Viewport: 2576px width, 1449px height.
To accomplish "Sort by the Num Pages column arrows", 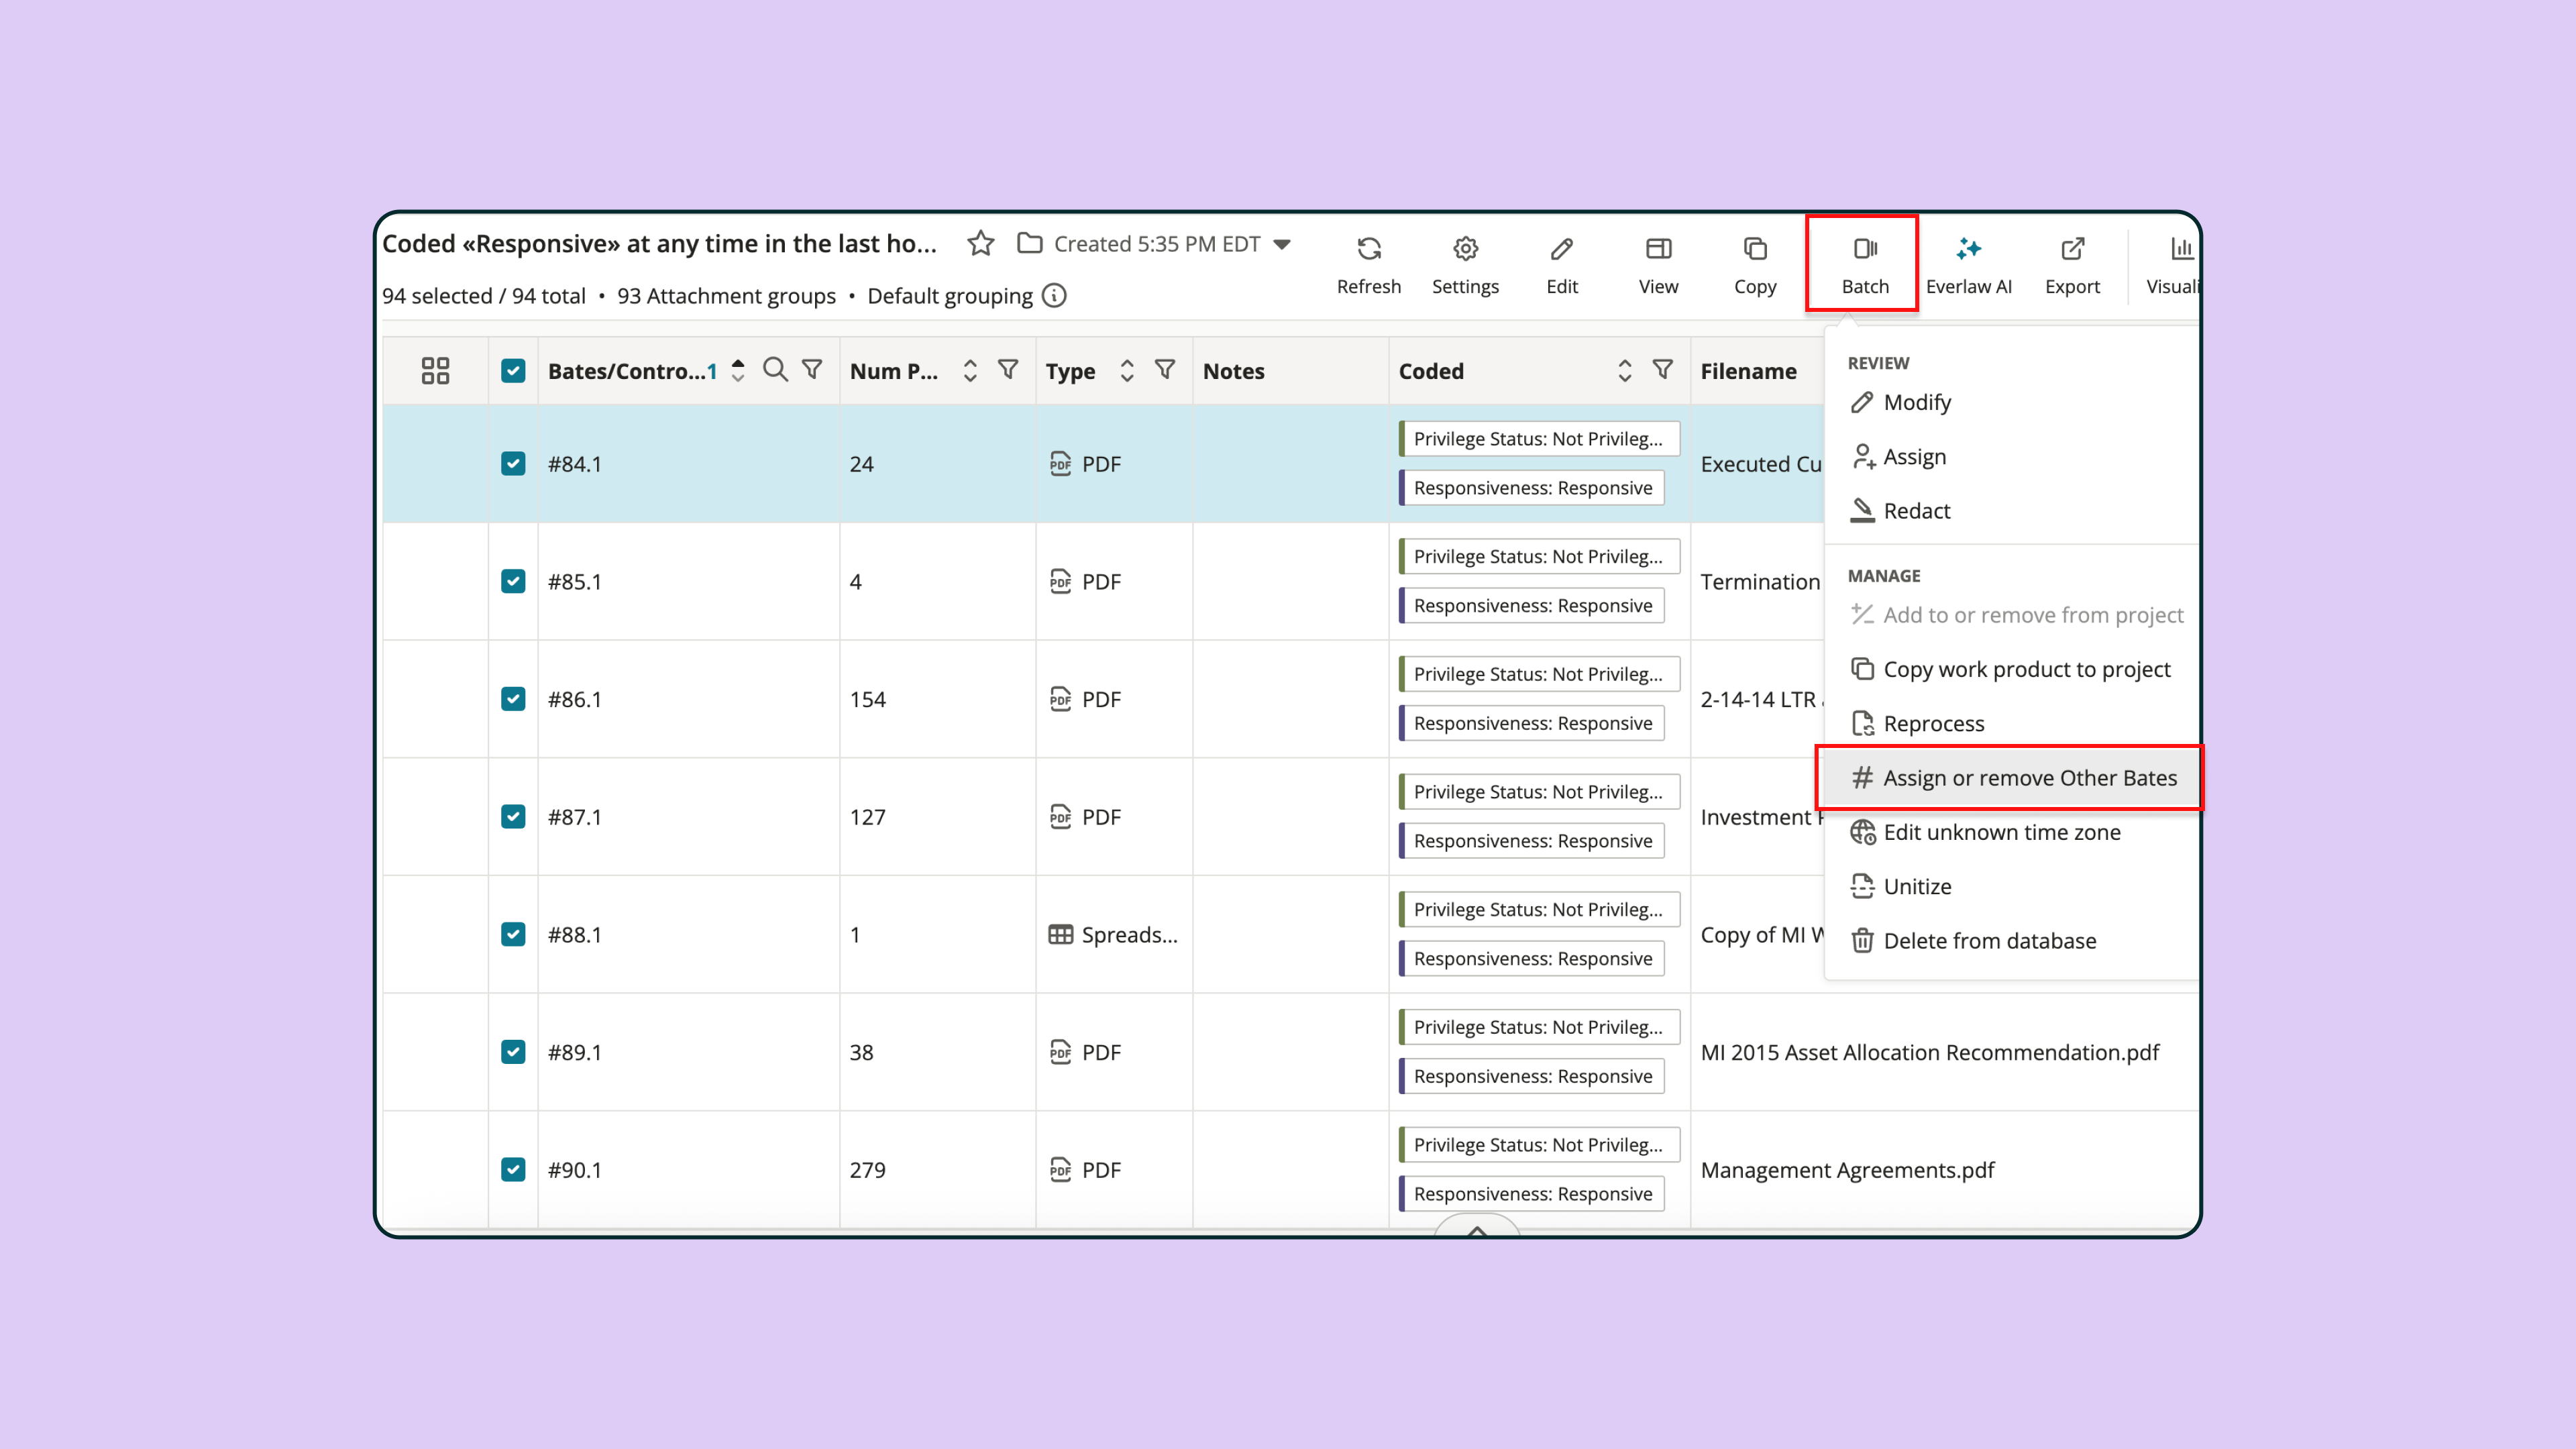I will click(969, 371).
